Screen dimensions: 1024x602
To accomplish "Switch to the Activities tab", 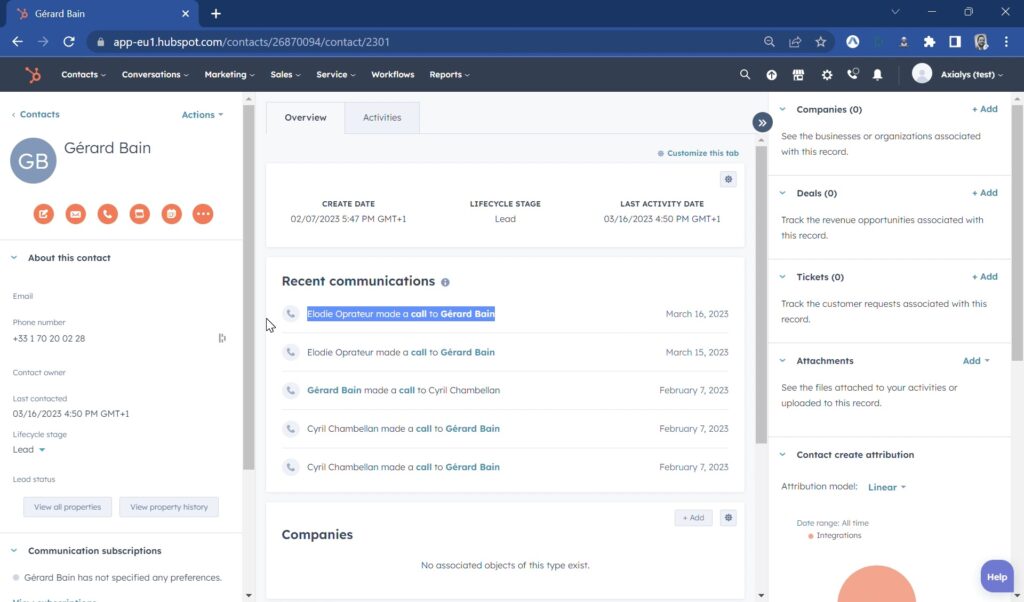I will point(382,118).
